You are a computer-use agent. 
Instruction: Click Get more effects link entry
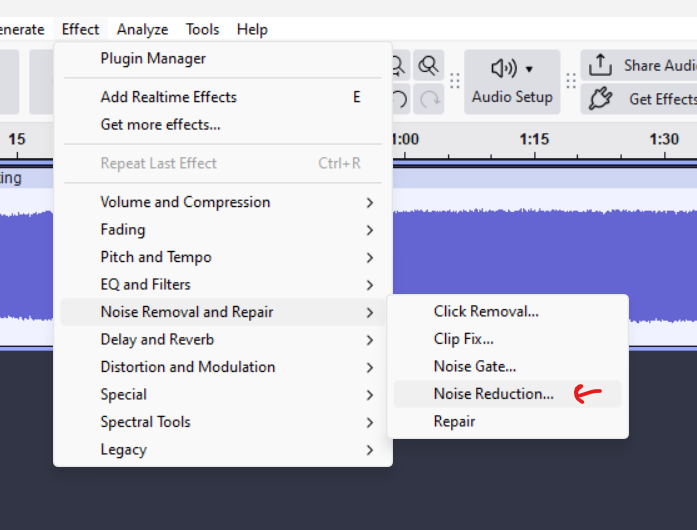160,125
